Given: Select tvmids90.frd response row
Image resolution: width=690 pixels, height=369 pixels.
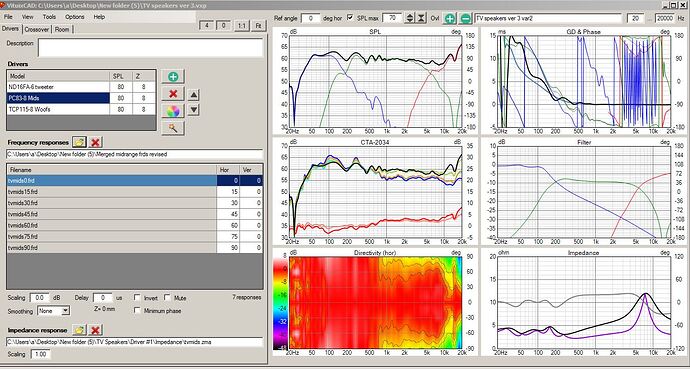Looking at the screenshot, I should click(x=135, y=248).
